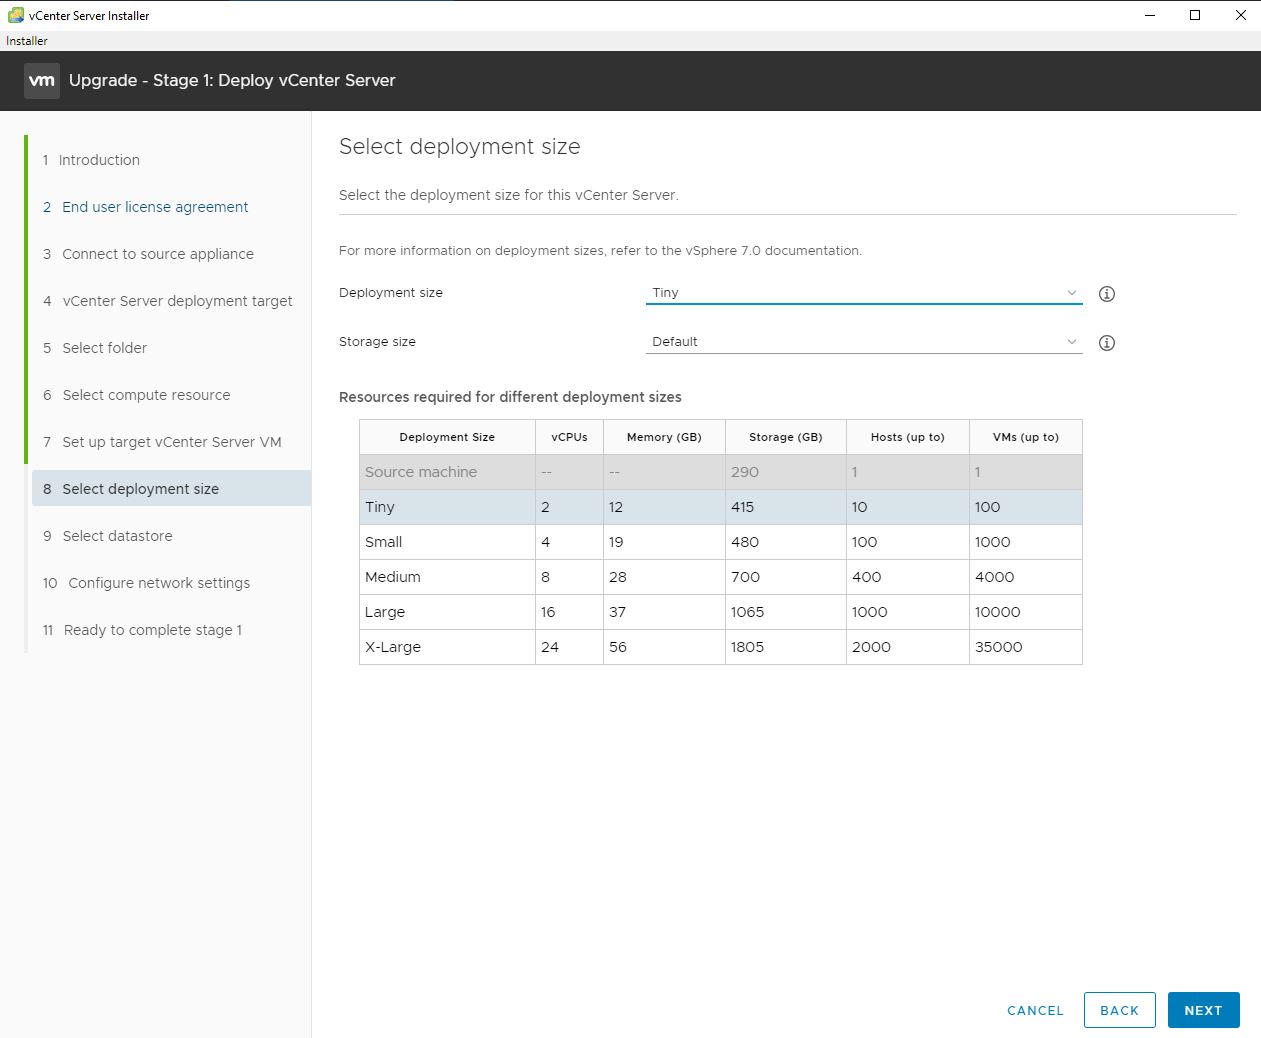Image resolution: width=1261 pixels, height=1038 pixels.
Task: Click the Source machine row name cell
Action: (447, 472)
